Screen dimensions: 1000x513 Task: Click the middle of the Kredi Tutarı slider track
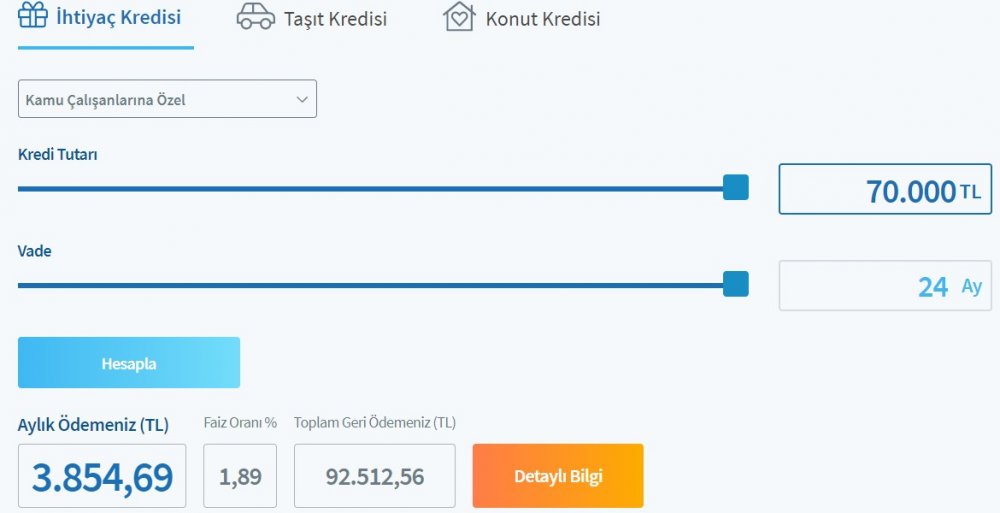[371, 189]
